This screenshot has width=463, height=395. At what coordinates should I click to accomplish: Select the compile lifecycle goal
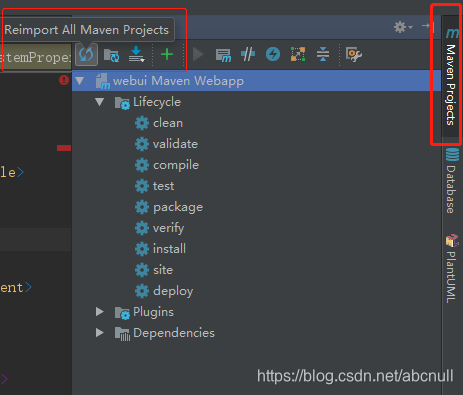click(167, 165)
